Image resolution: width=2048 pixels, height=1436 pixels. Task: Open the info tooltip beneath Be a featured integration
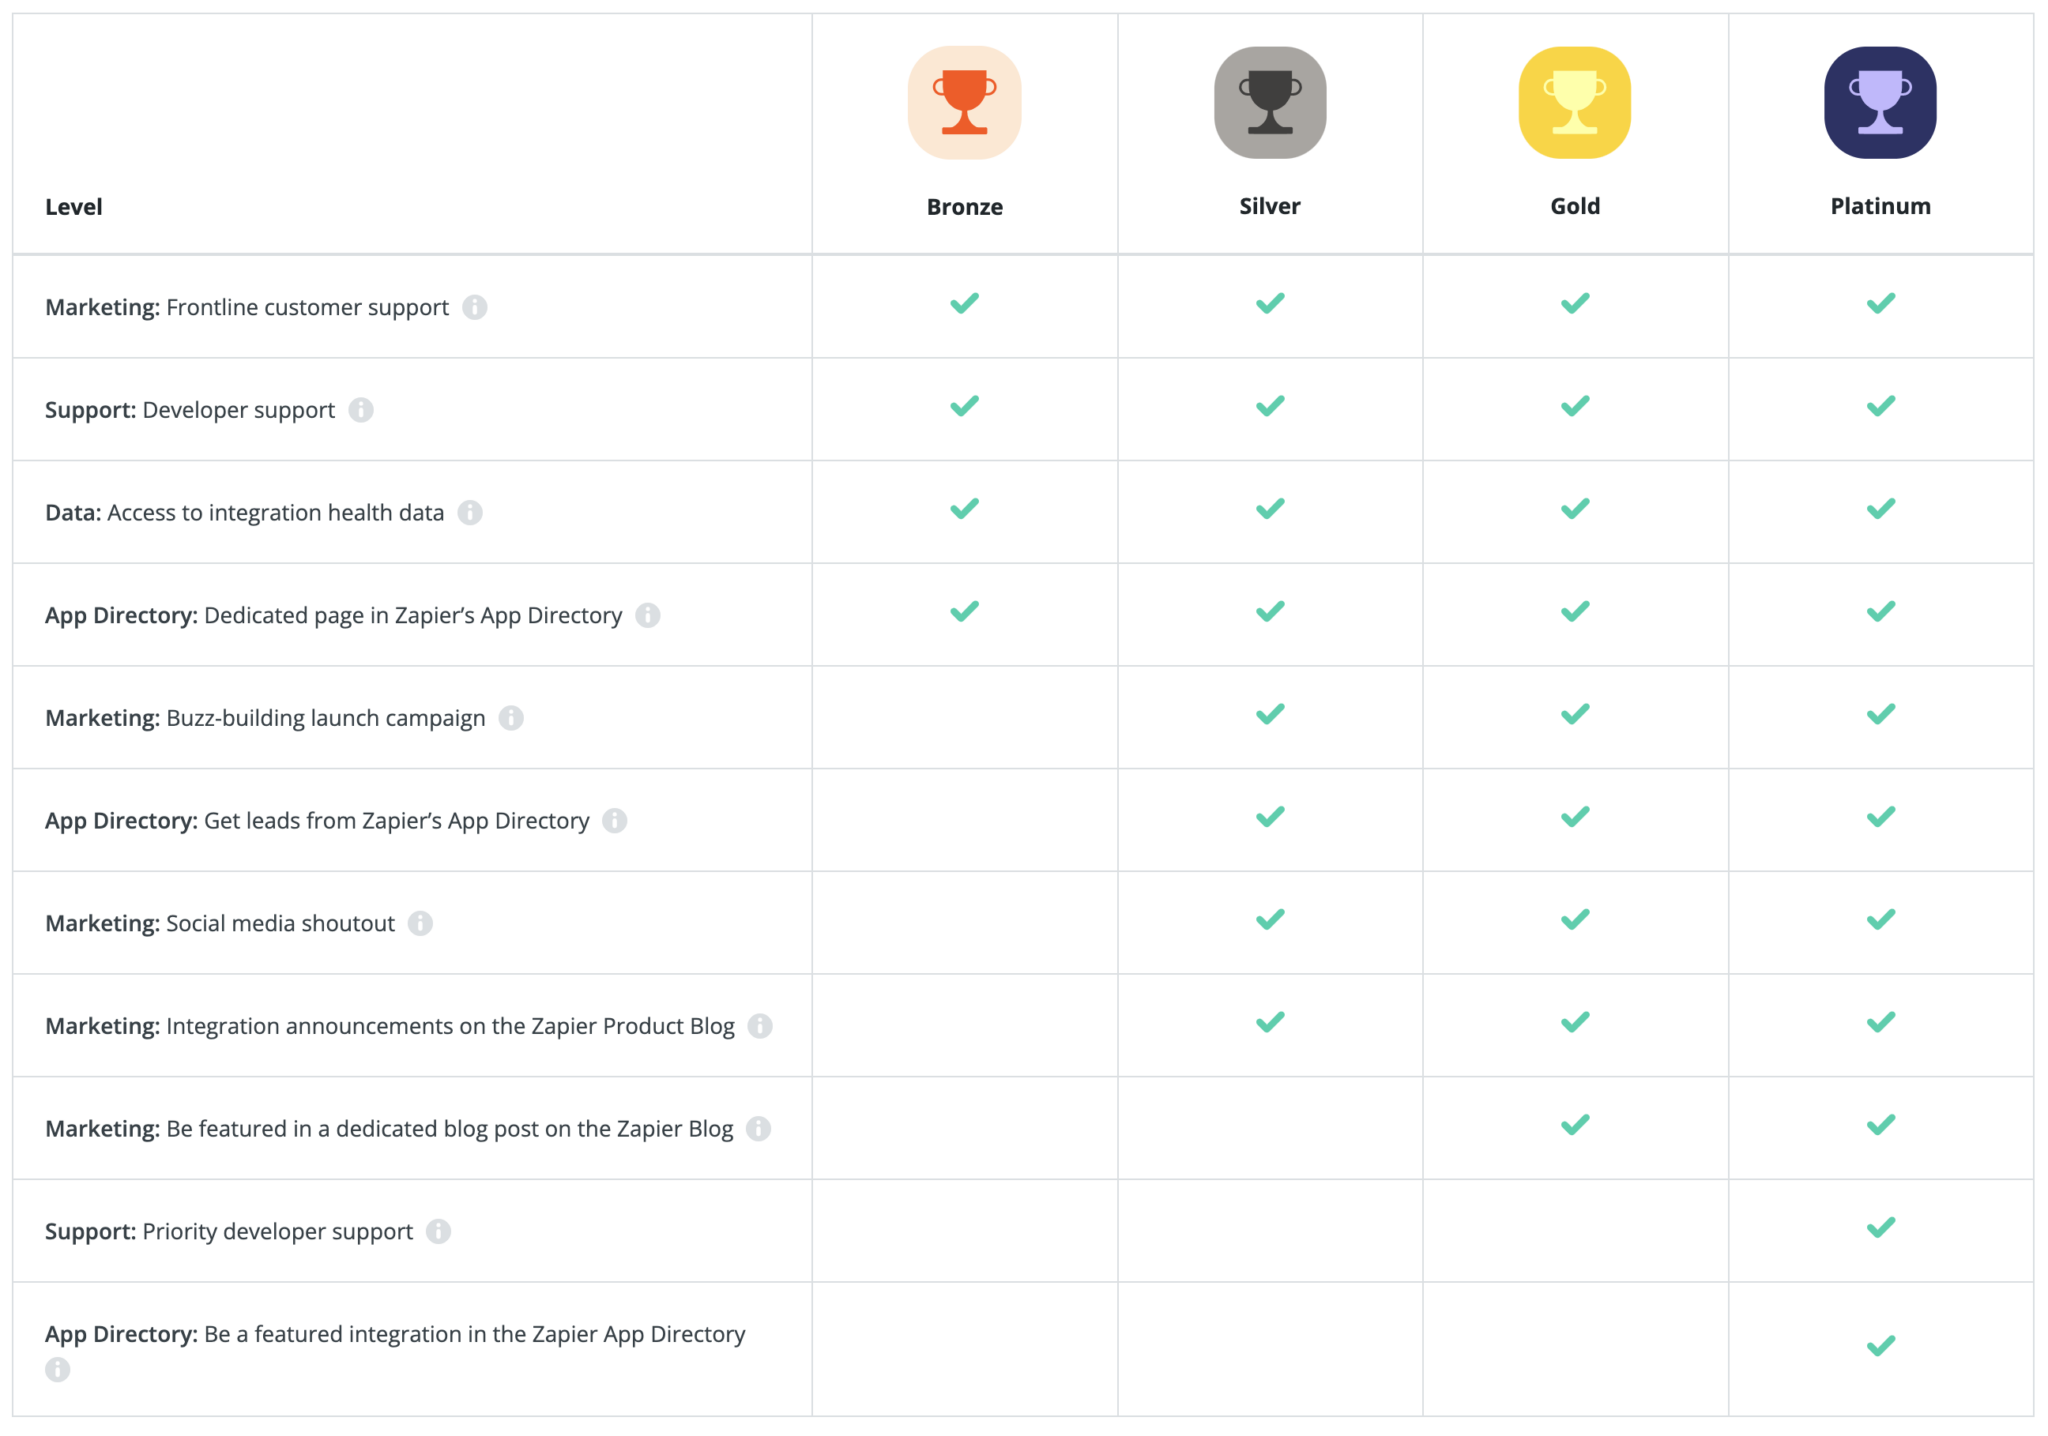click(57, 1369)
